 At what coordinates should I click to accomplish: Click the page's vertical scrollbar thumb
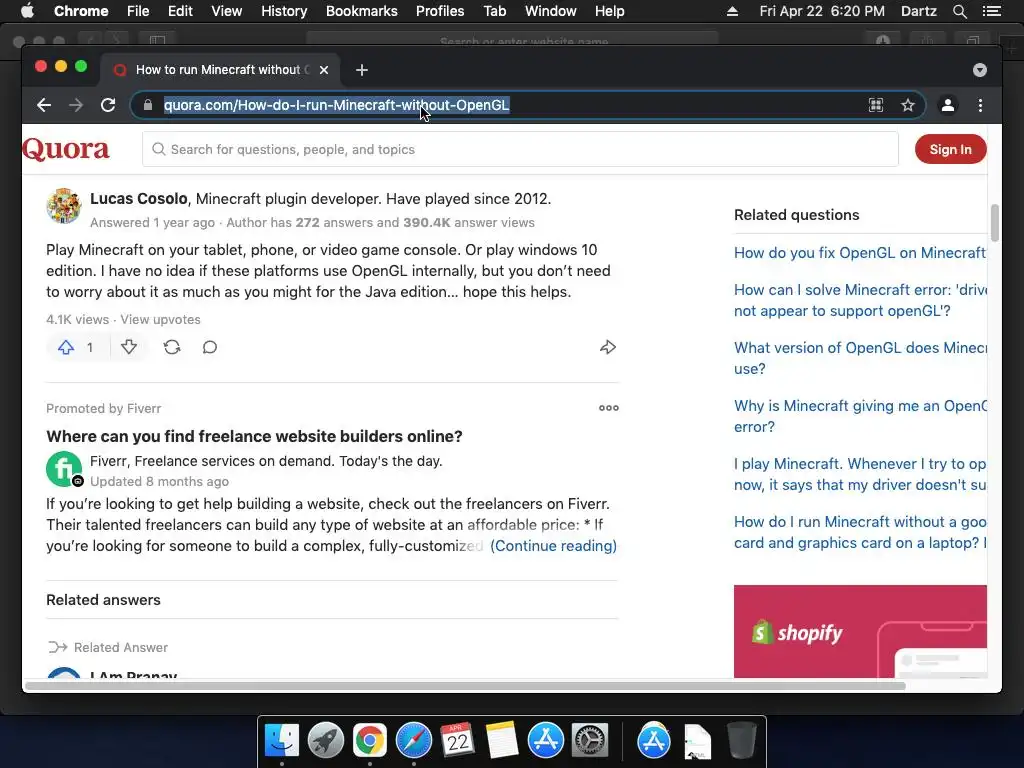pos(995,223)
